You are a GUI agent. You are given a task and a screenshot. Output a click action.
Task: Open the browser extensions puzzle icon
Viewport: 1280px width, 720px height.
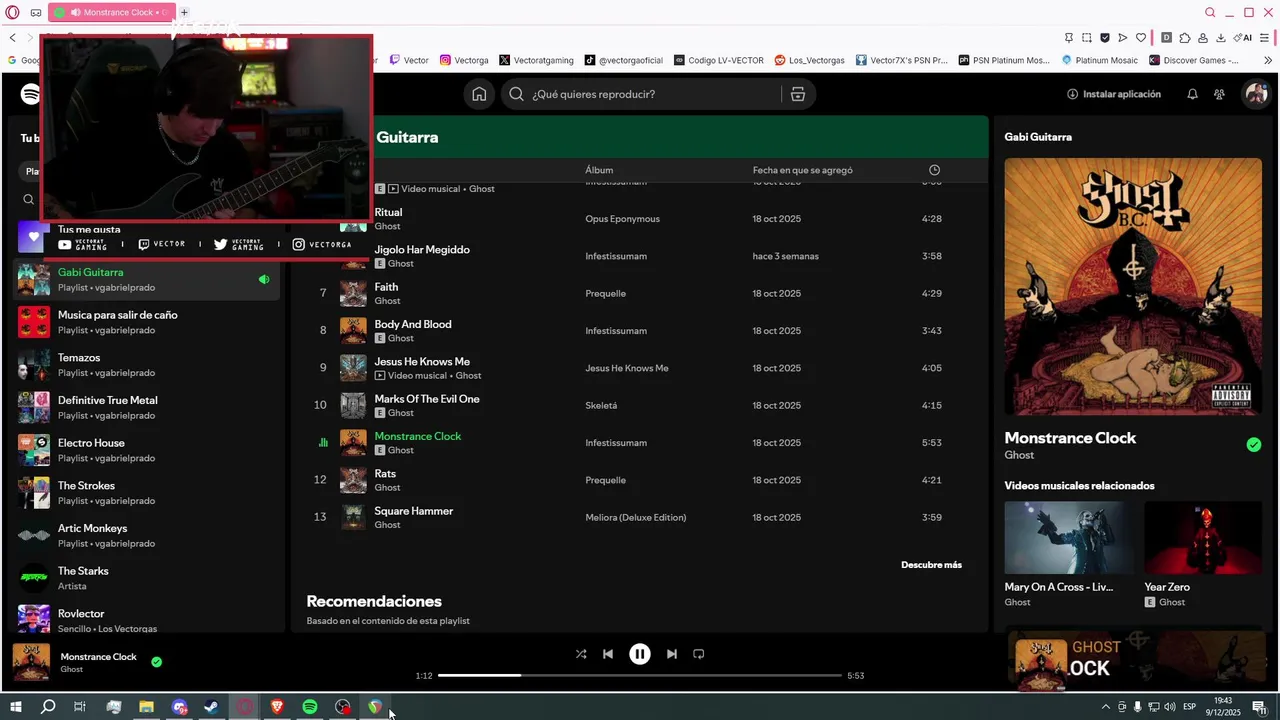tap(1185, 38)
